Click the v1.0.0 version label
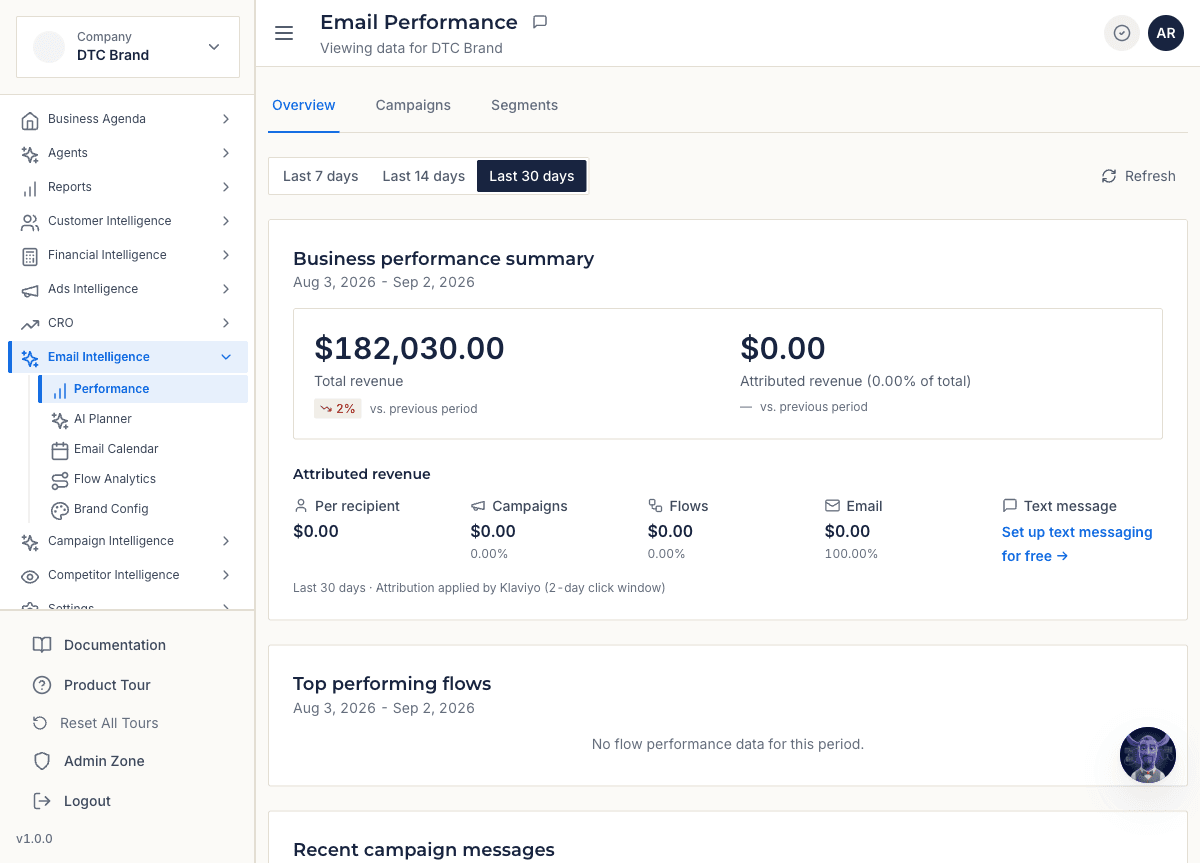The height and width of the screenshot is (863, 1200). [34, 838]
